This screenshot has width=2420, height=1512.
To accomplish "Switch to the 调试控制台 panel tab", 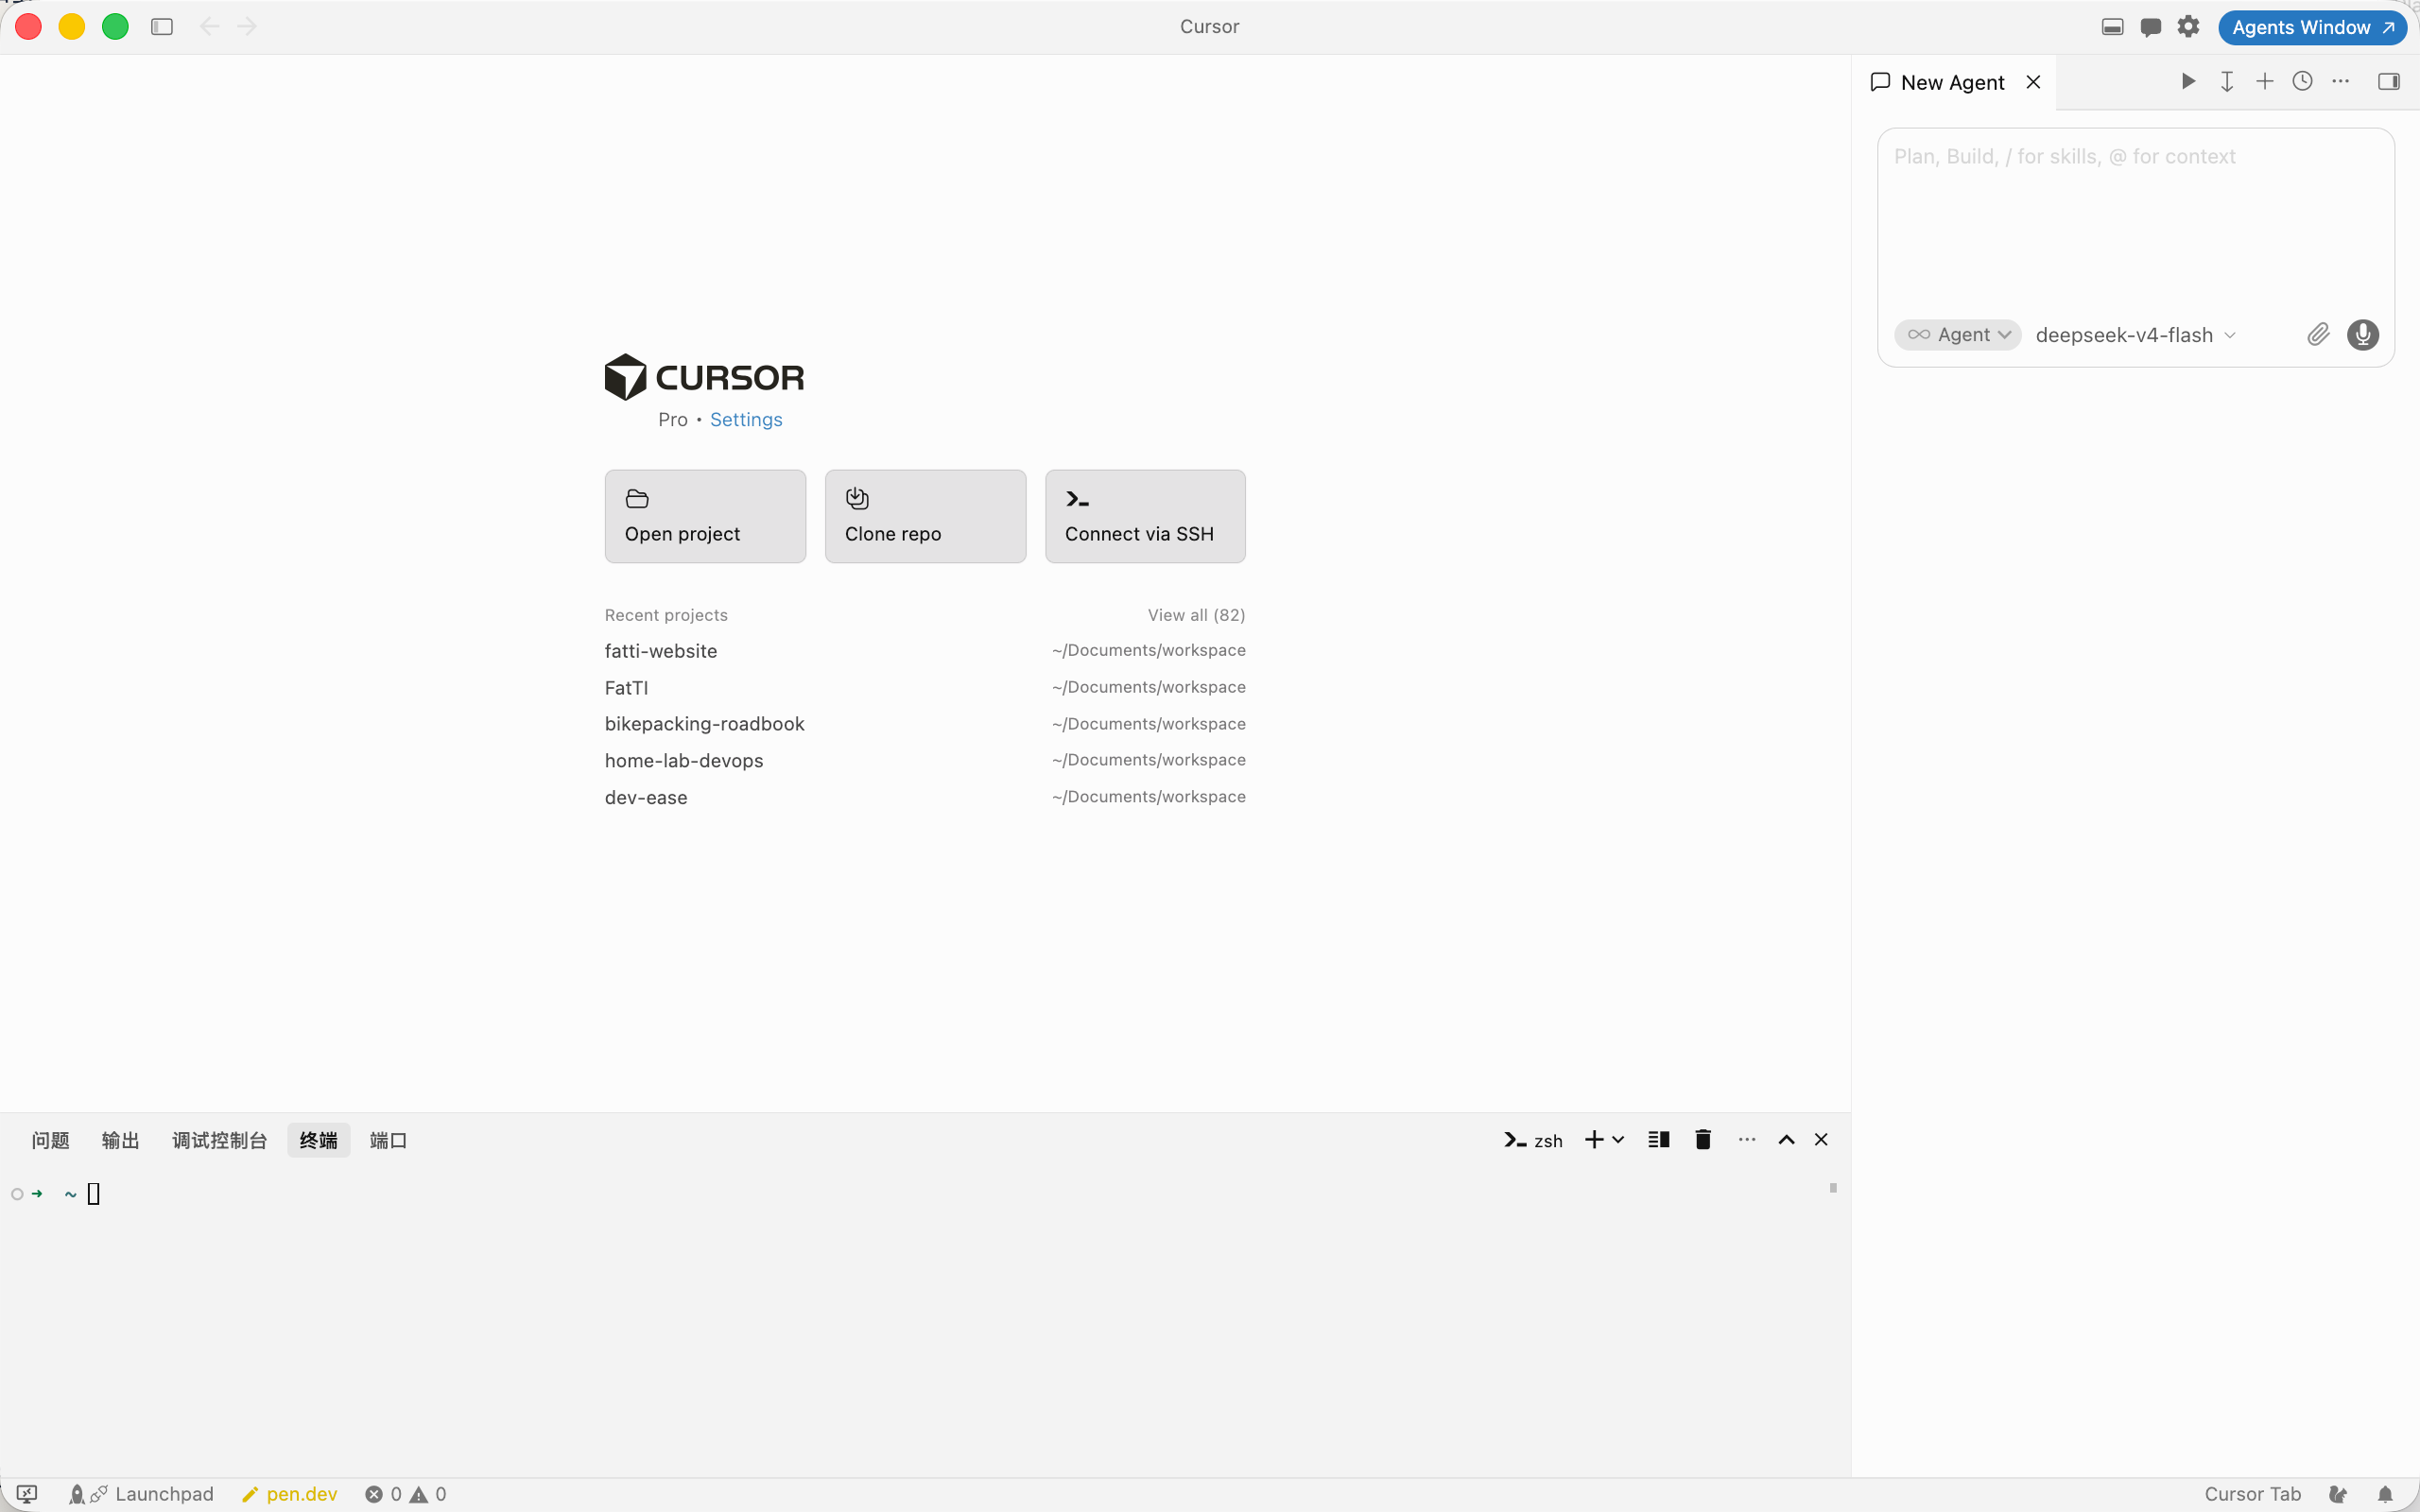I will tap(220, 1140).
